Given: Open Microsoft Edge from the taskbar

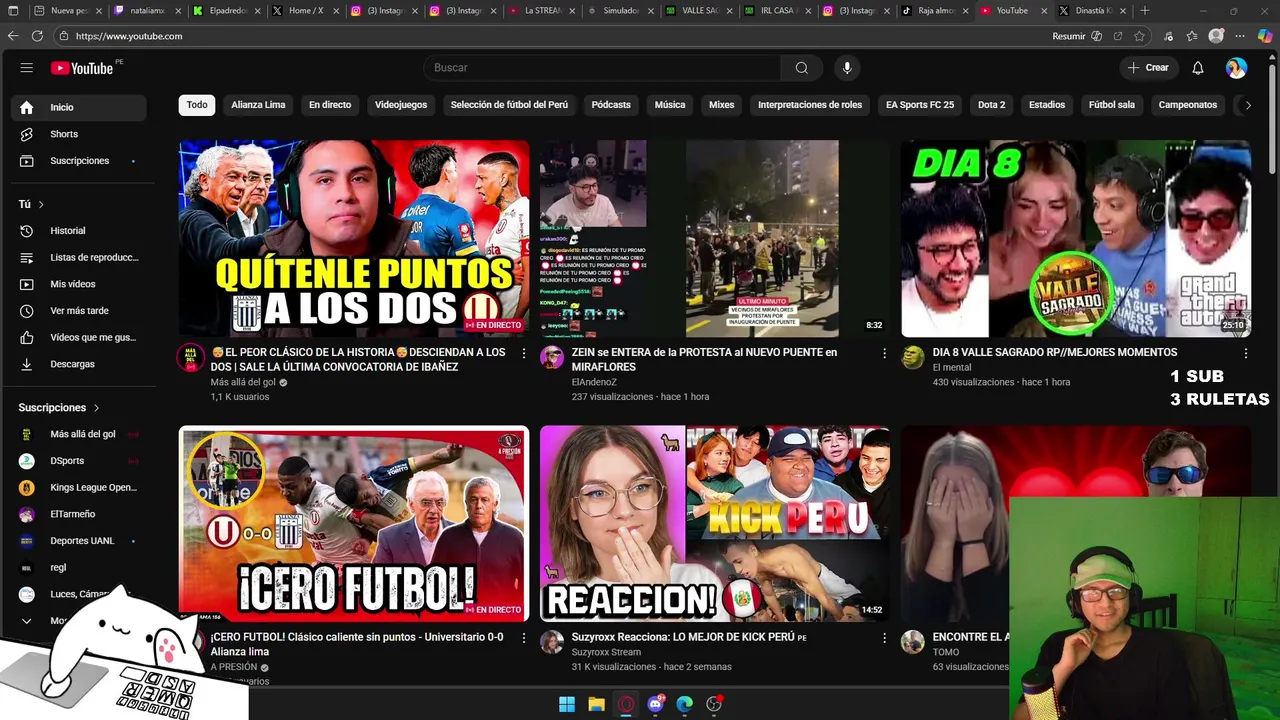Looking at the screenshot, I should click(x=684, y=704).
